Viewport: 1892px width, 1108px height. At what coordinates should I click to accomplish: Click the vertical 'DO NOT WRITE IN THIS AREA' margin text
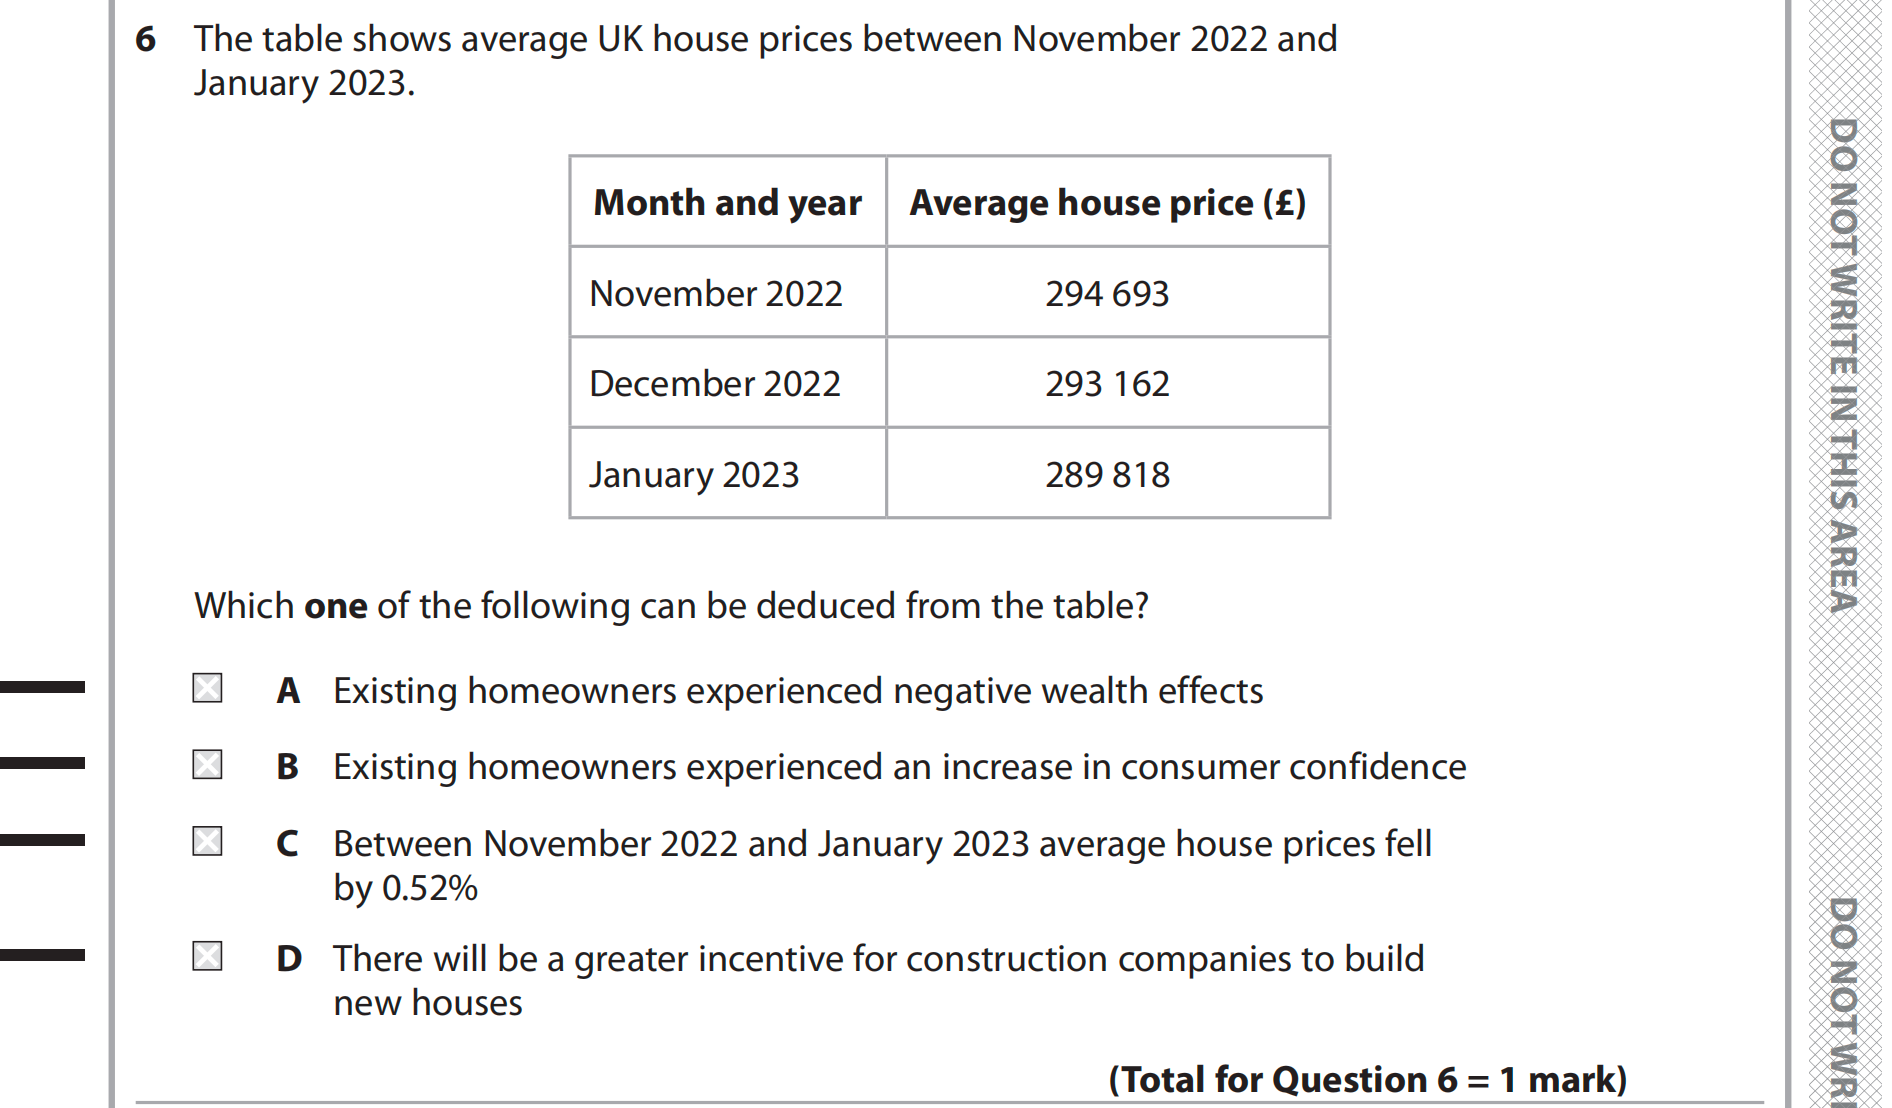pyautogui.click(x=1842, y=365)
